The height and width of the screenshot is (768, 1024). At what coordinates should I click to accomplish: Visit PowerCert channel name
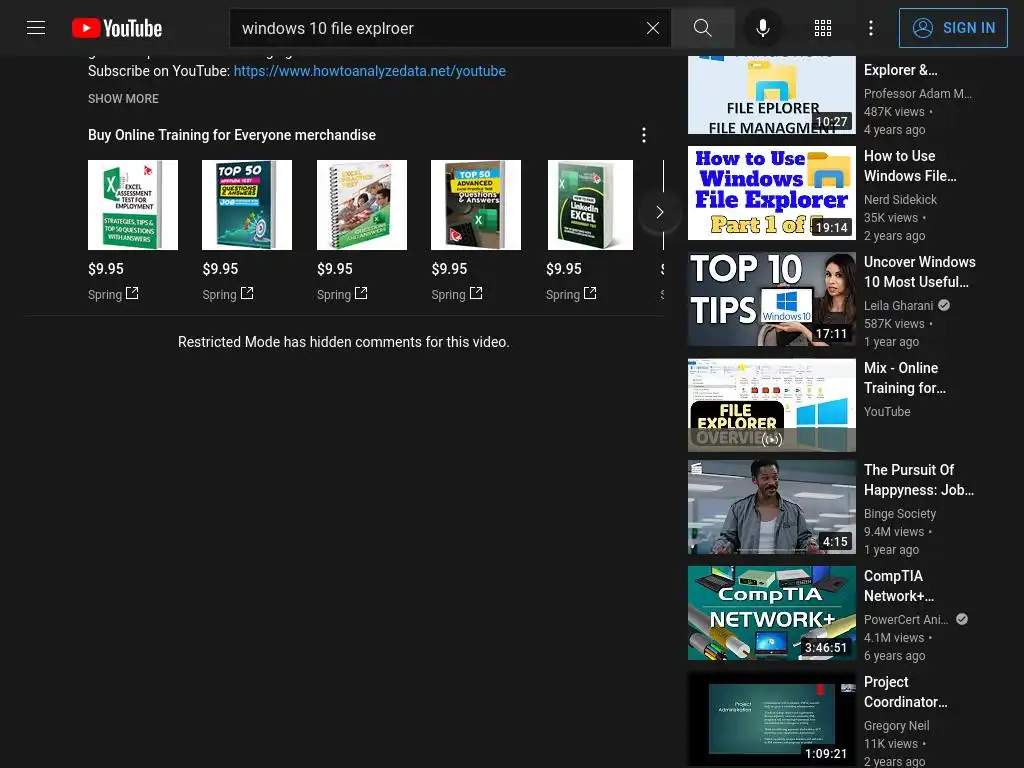(x=906, y=619)
